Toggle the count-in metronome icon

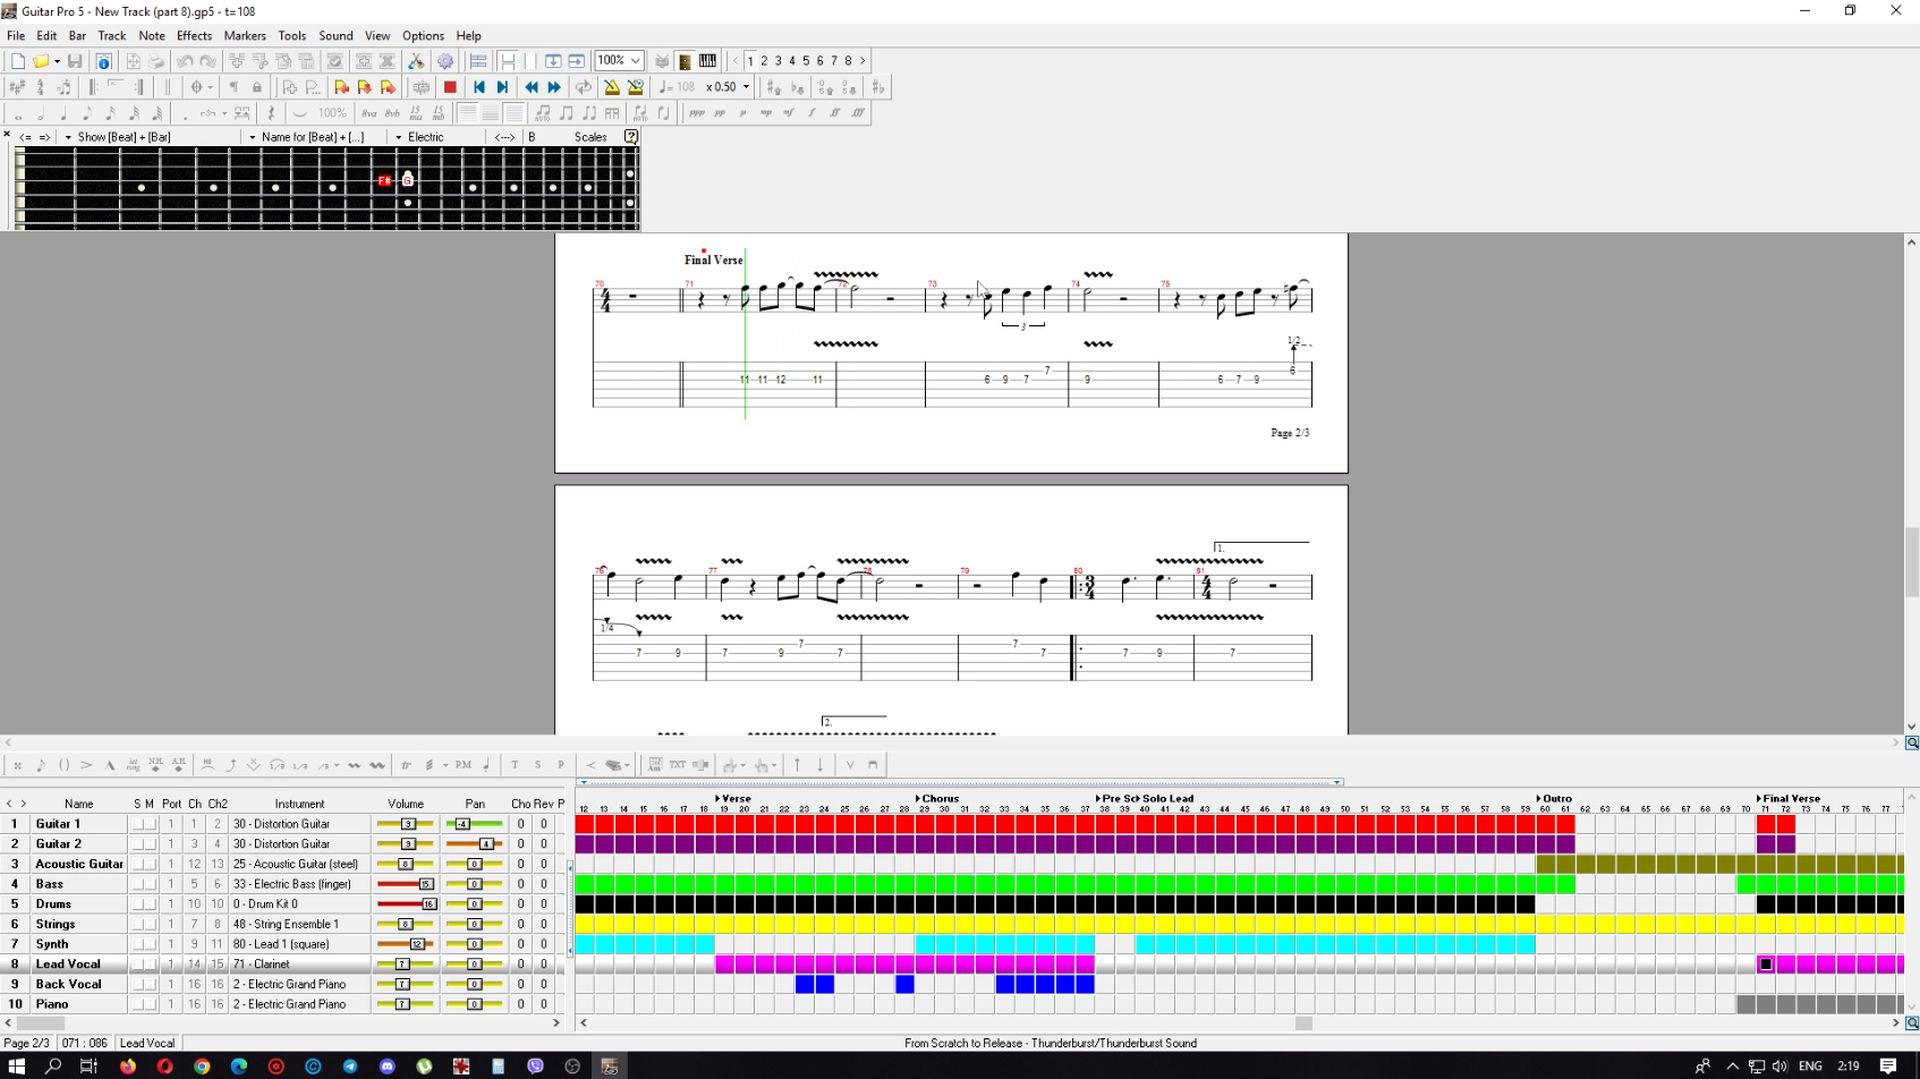click(635, 87)
